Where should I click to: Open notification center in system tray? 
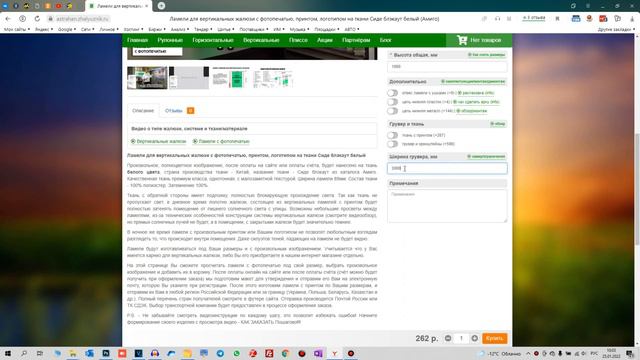[630, 353]
